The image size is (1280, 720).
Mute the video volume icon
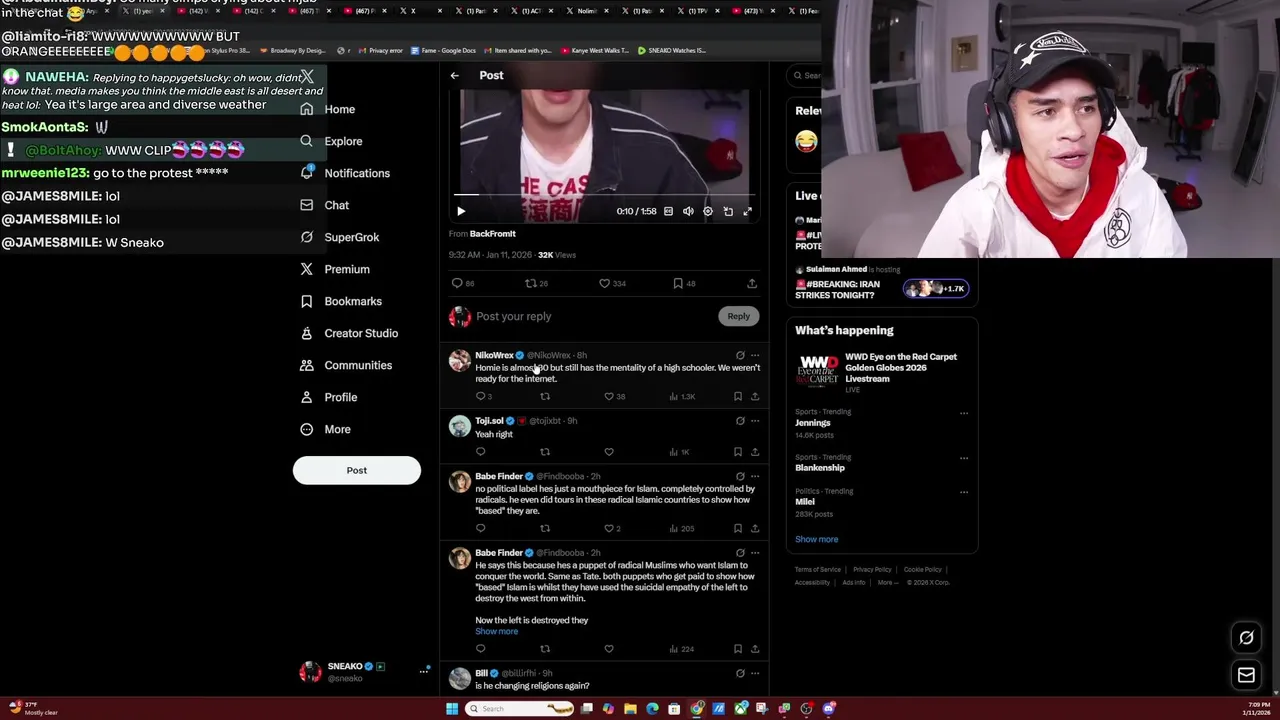point(688,211)
